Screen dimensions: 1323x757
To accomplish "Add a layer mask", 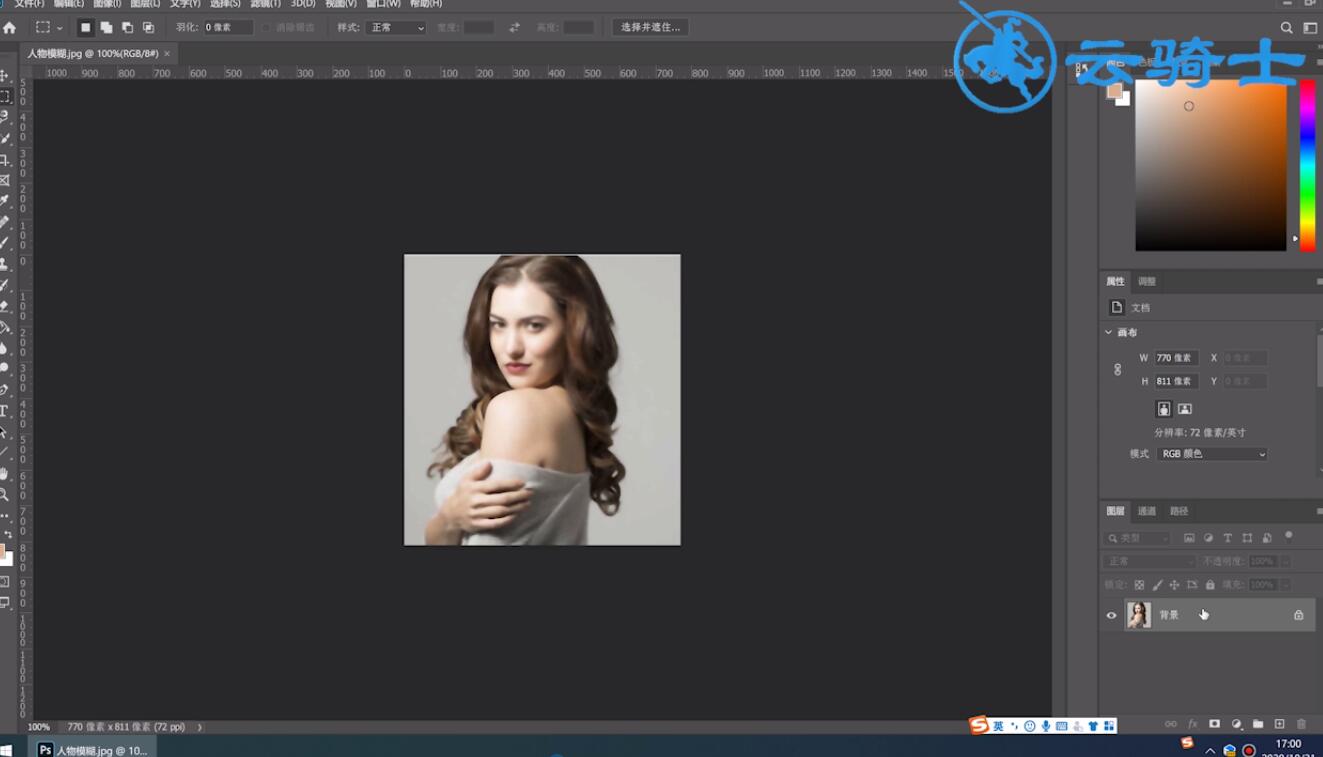I will coord(1214,724).
